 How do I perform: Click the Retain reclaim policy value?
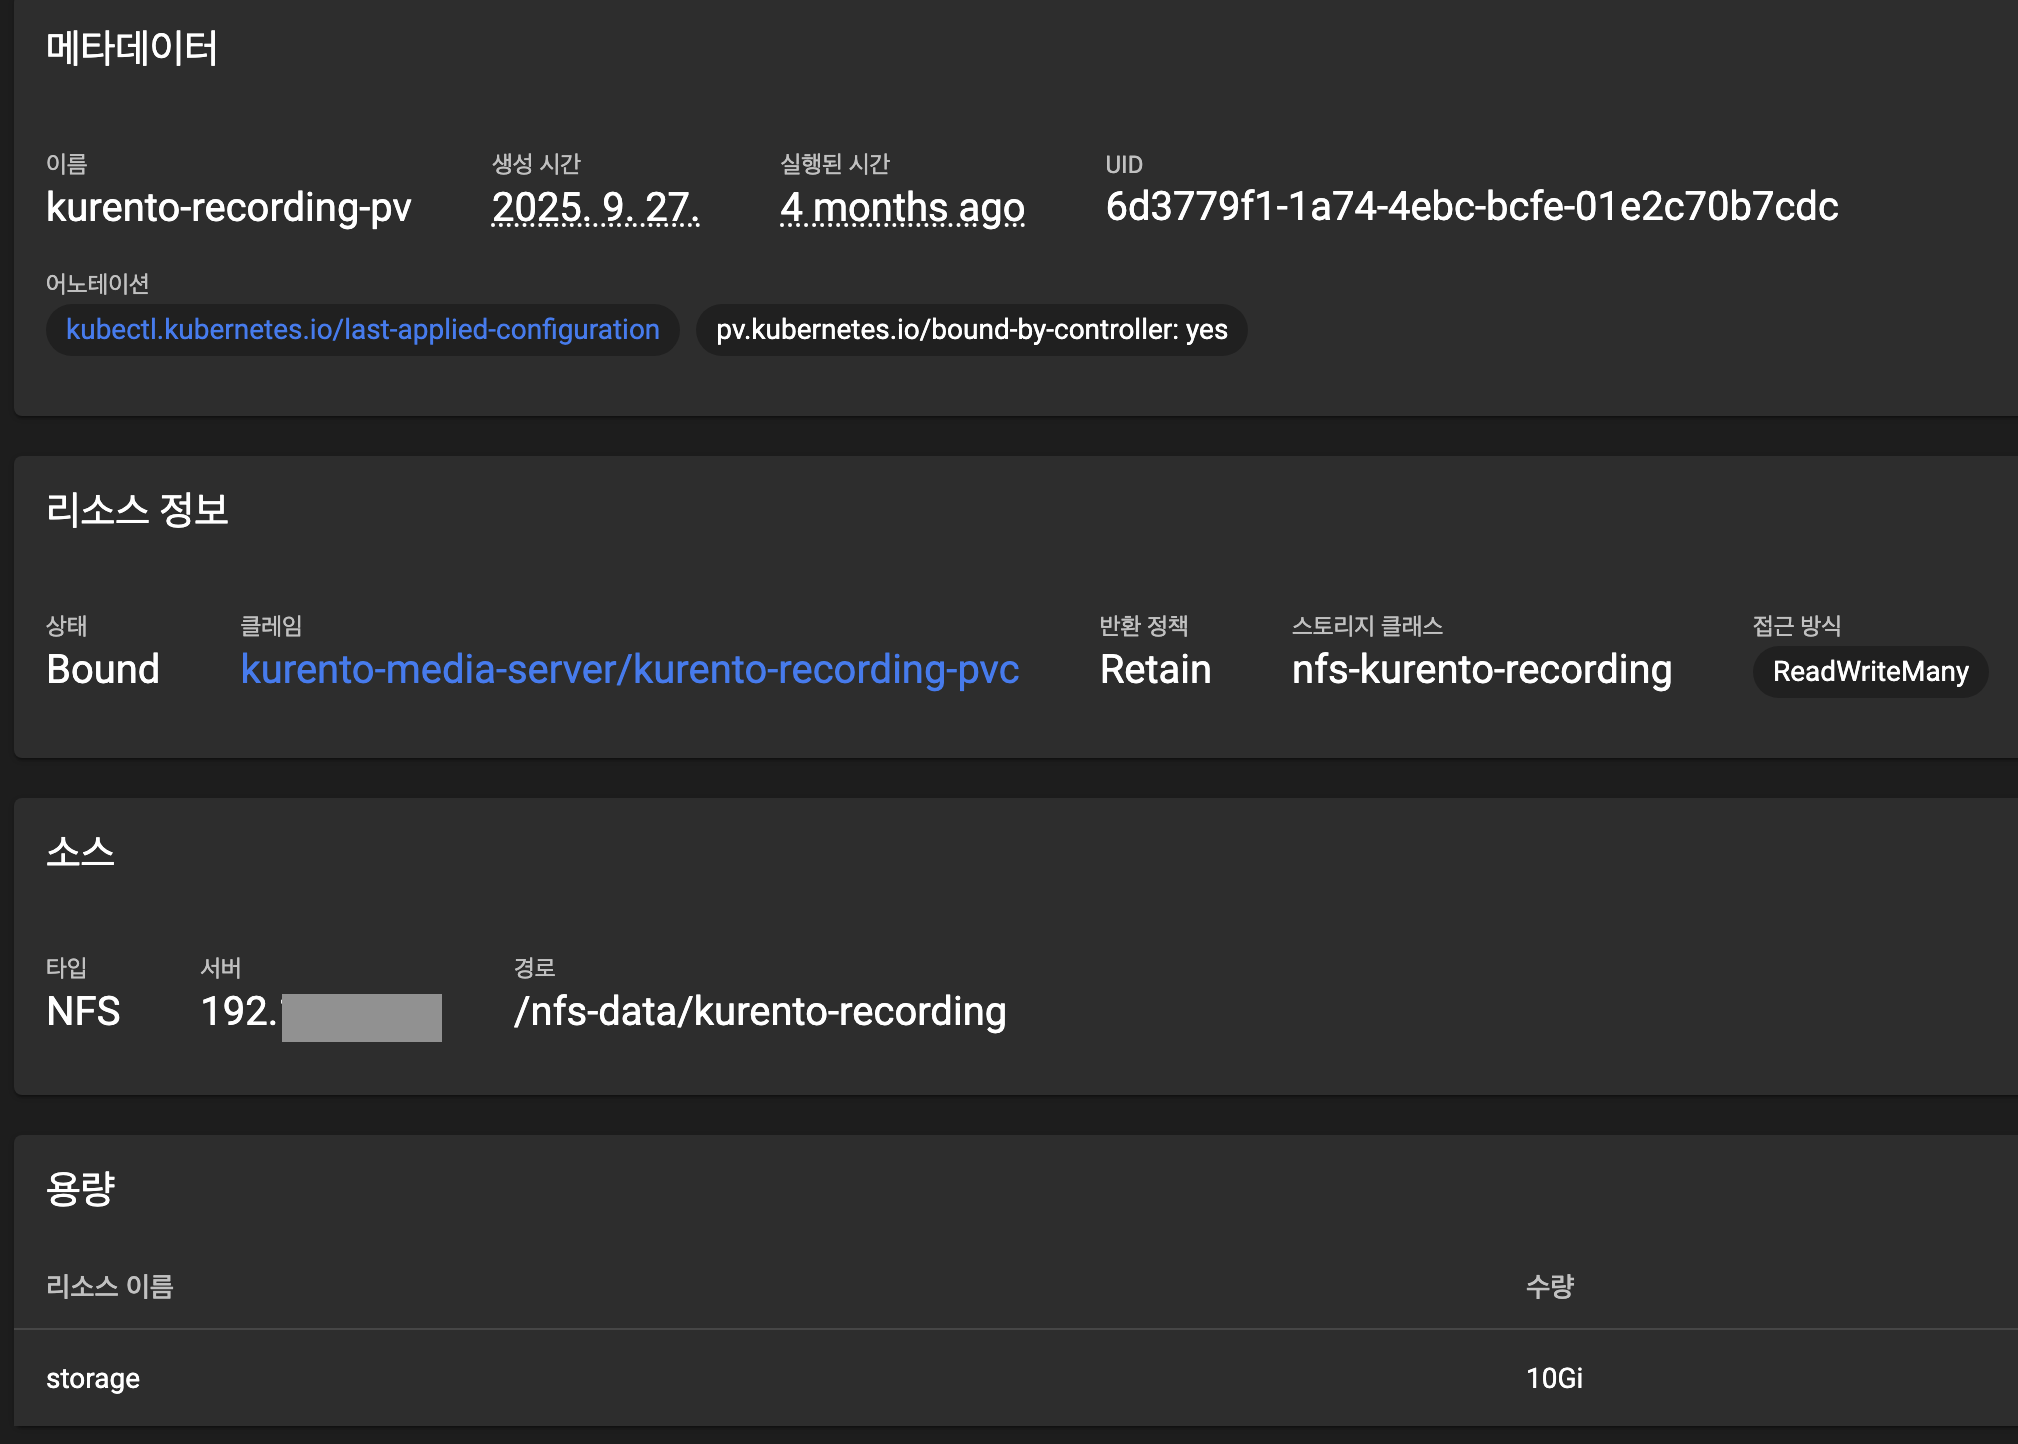[1155, 669]
